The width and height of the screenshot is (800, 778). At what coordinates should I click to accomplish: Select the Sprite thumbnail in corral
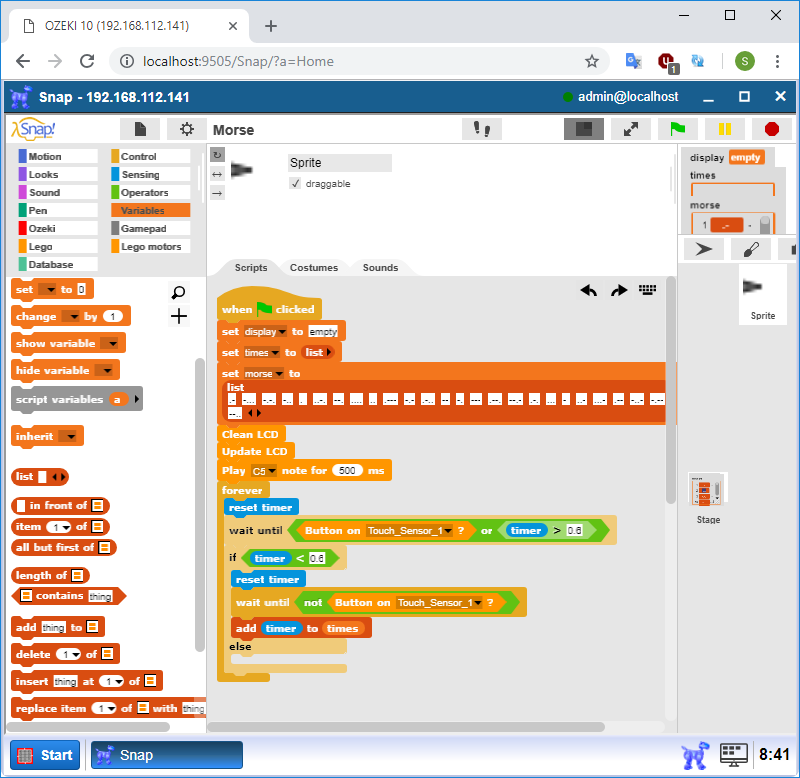[x=762, y=294]
